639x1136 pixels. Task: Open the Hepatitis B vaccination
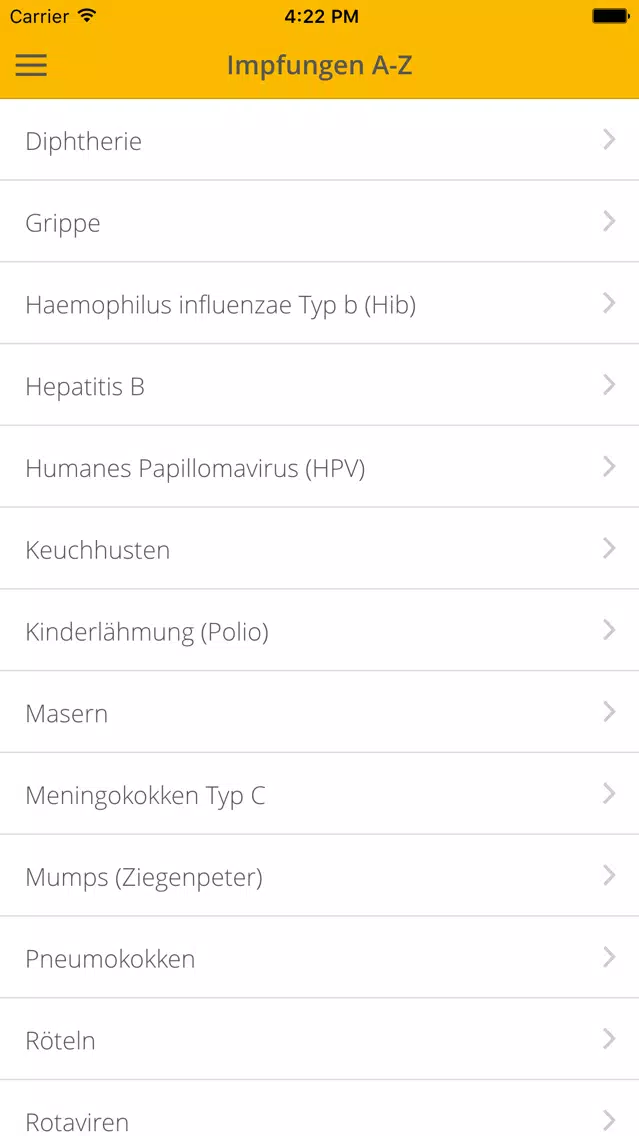pyautogui.click(x=85, y=387)
